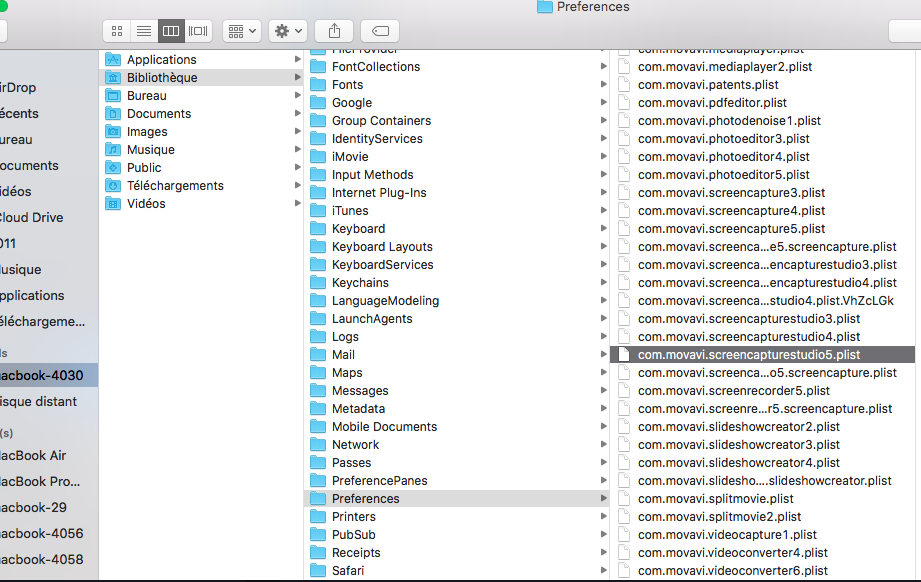Switch to list view in toolbar
Image resolution: width=921 pixels, height=582 pixels.
(x=144, y=31)
